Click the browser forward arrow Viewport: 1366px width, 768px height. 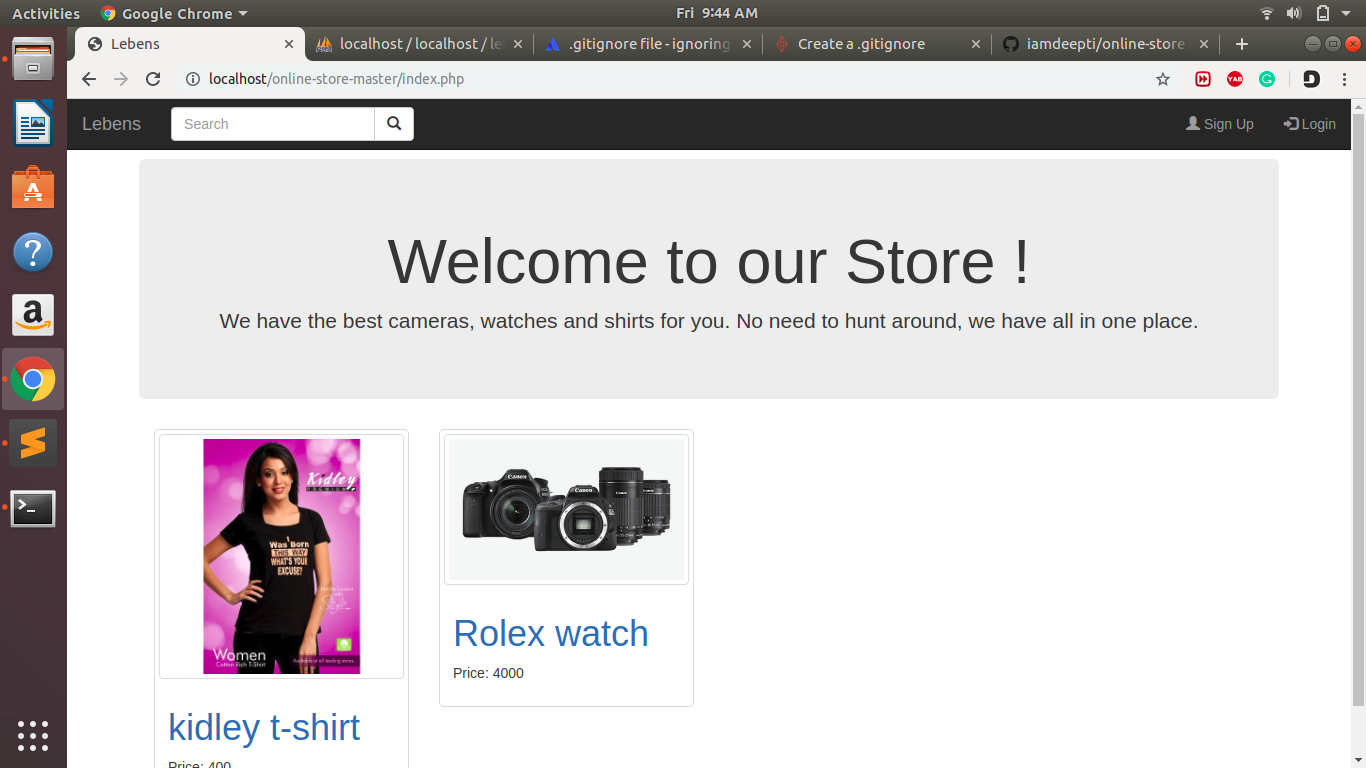pos(121,79)
